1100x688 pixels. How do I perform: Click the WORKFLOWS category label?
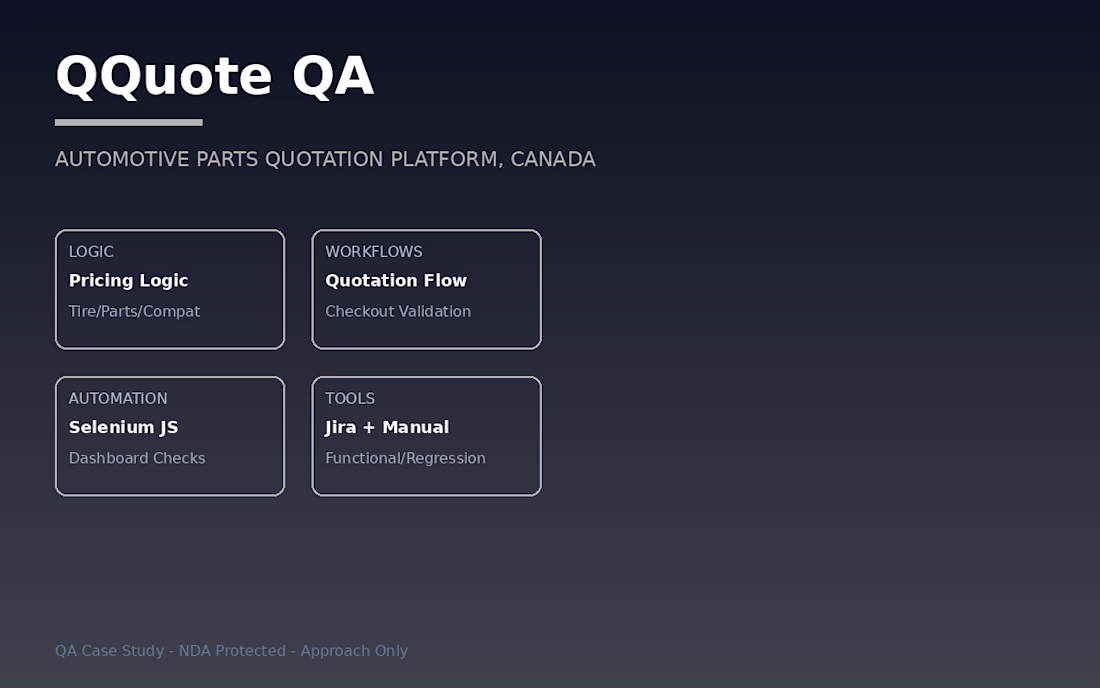click(x=374, y=251)
